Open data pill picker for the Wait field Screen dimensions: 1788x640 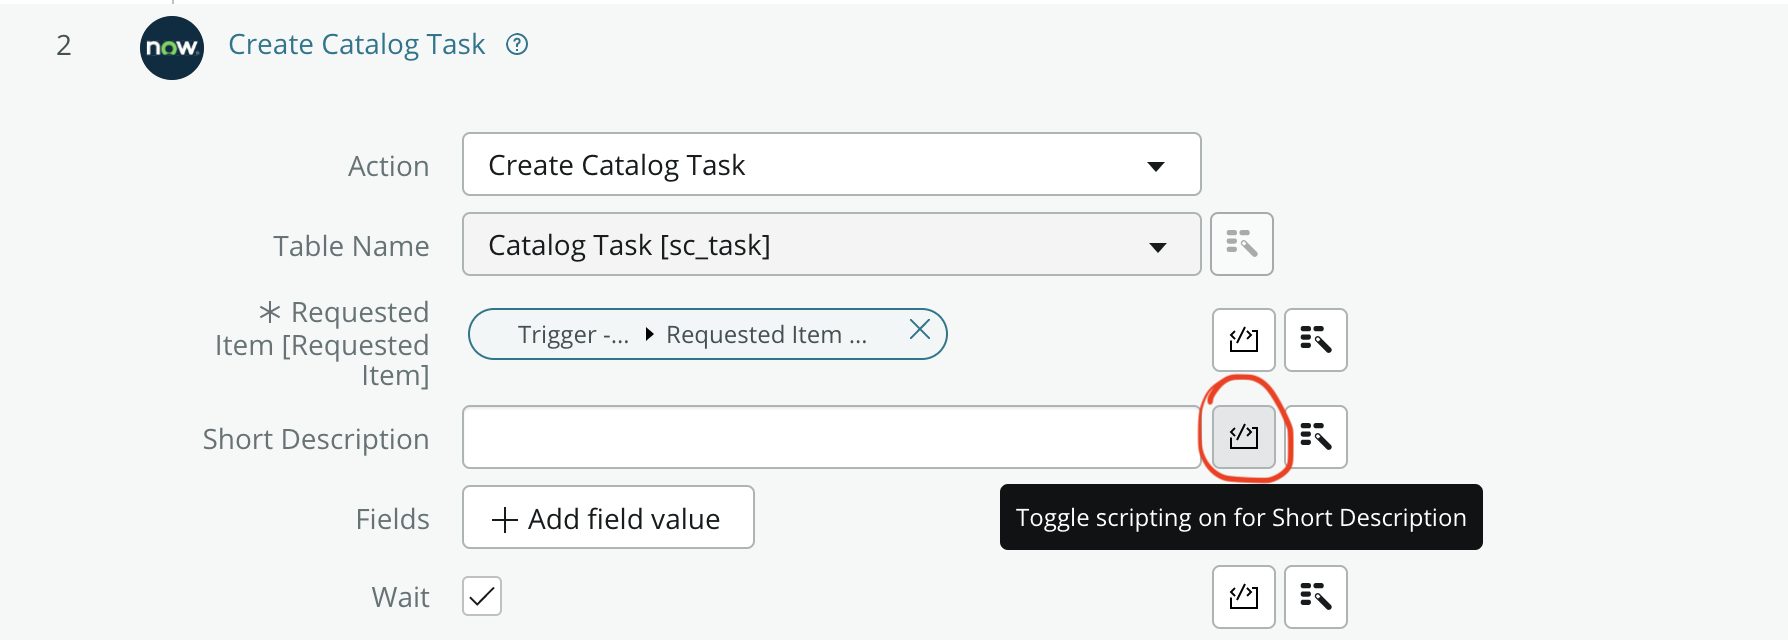tap(1315, 597)
